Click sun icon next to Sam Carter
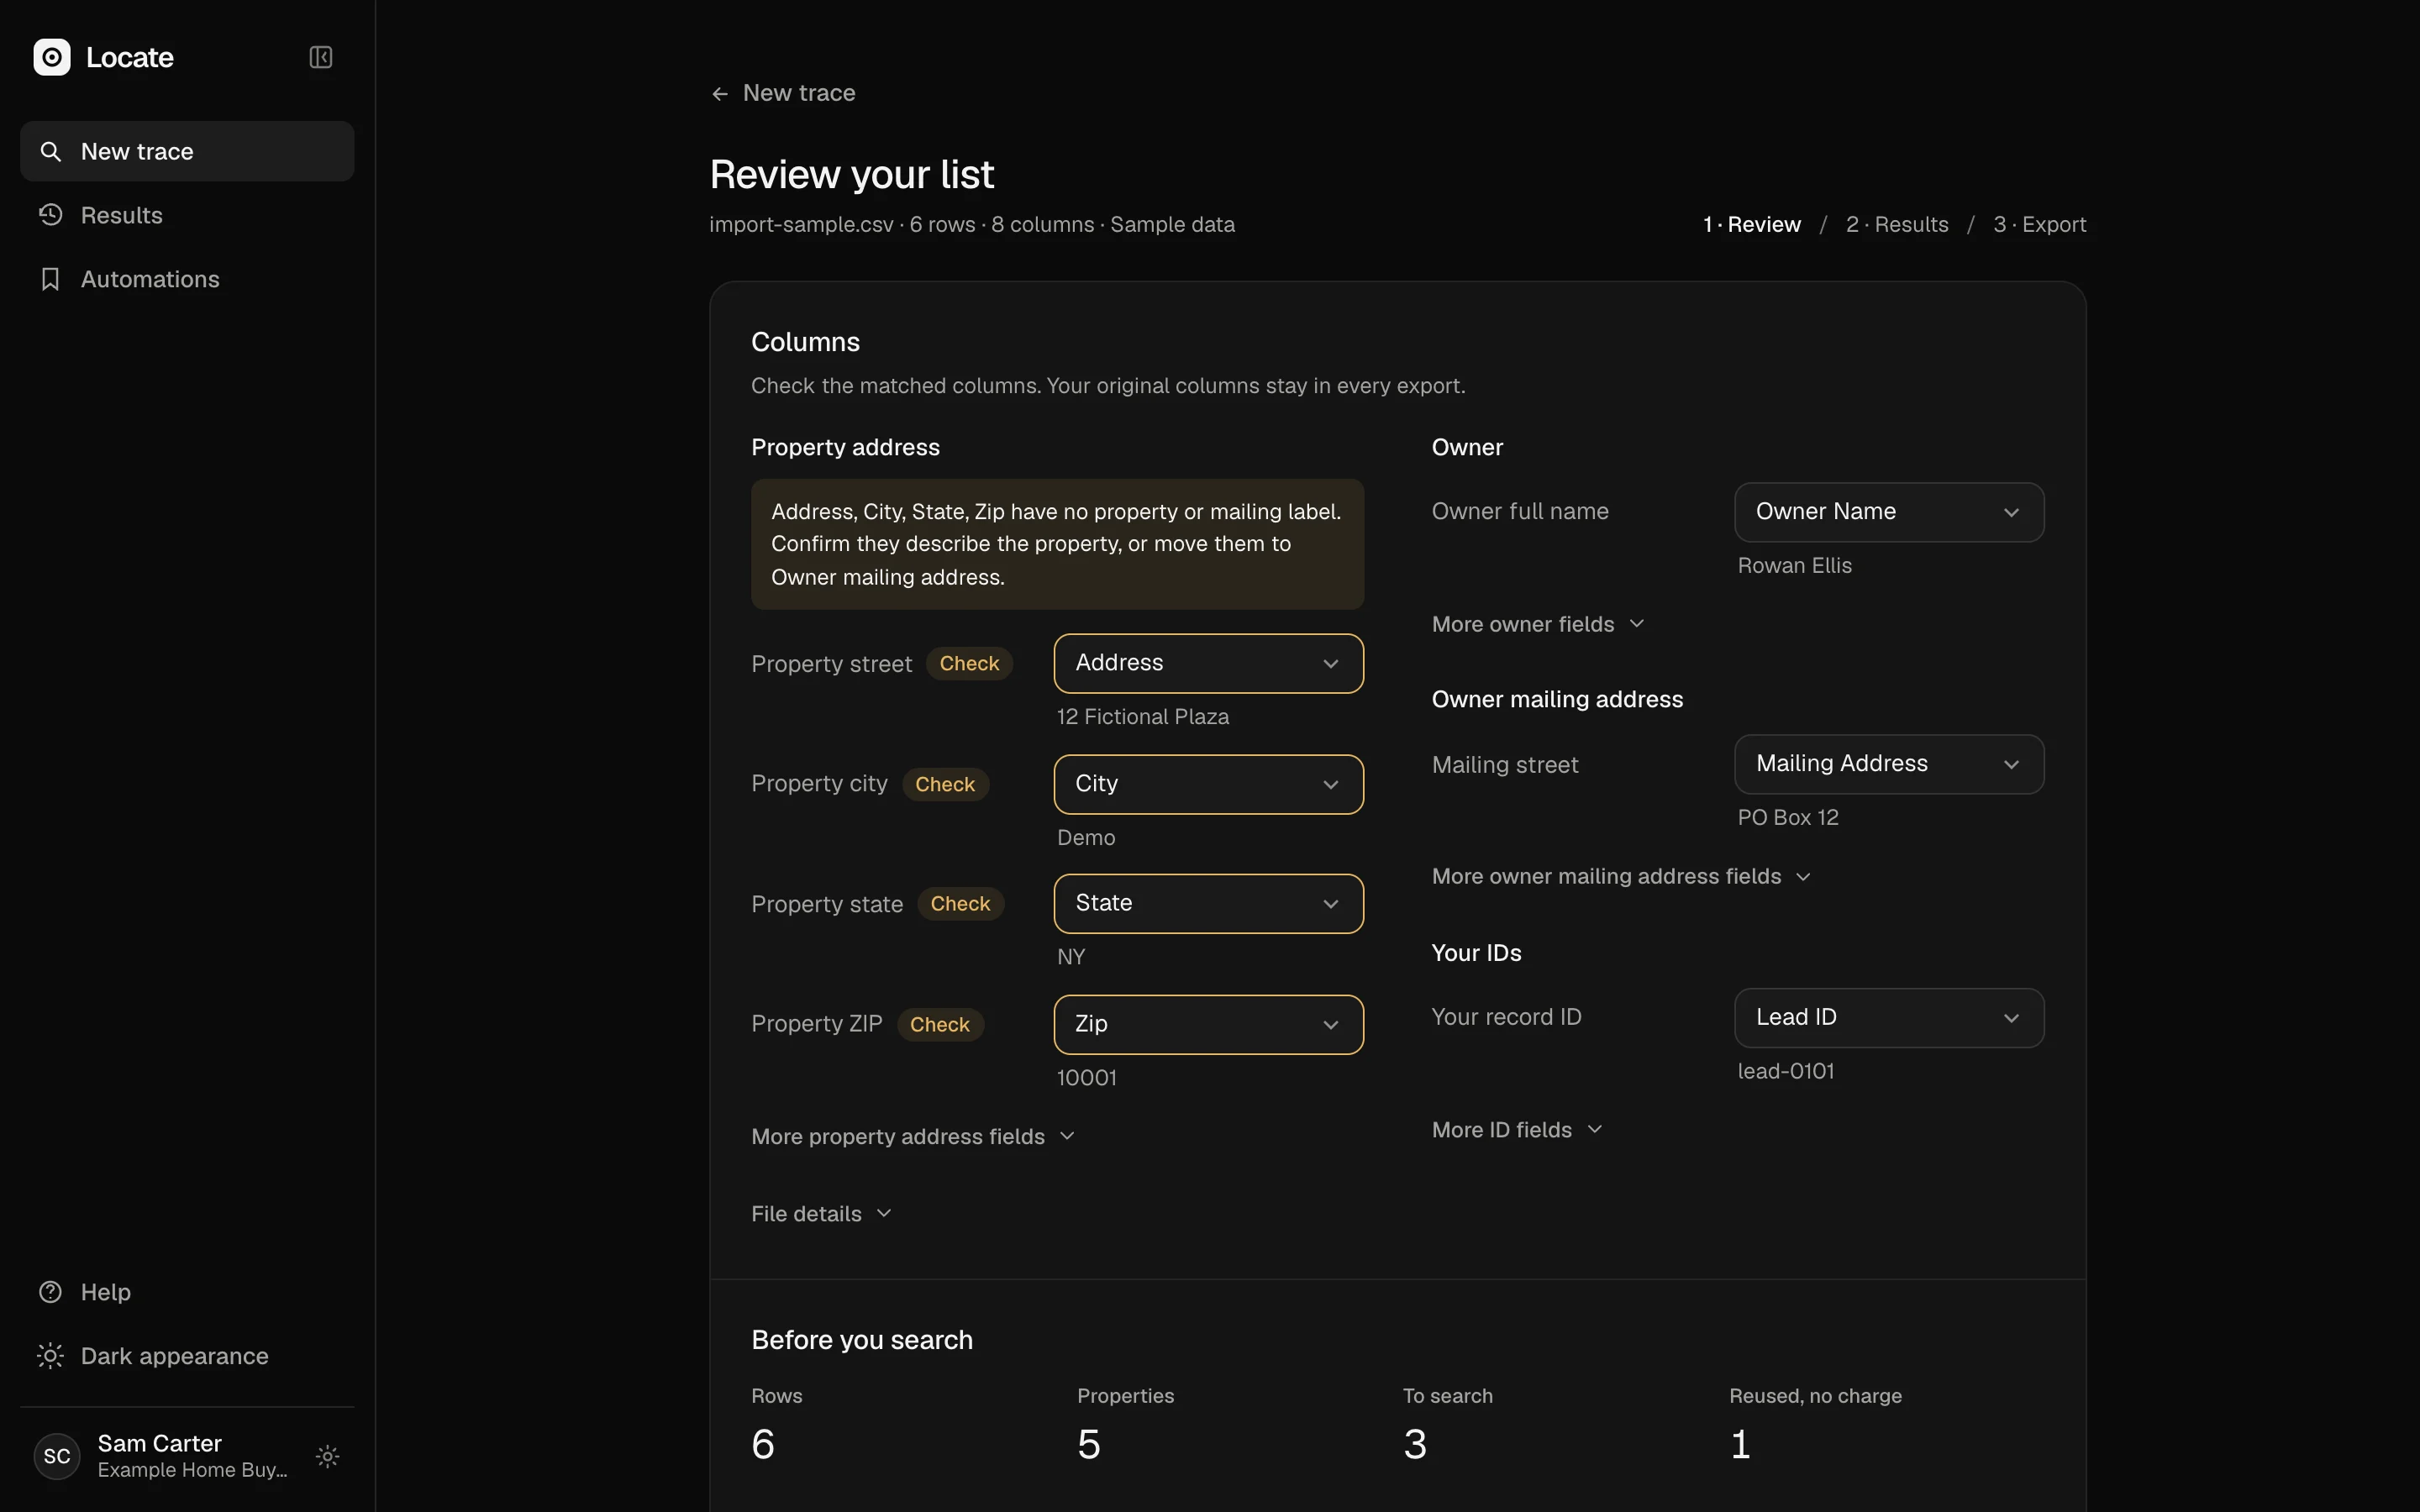This screenshot has height=1512, width=2420. (x=327, y=1456)
